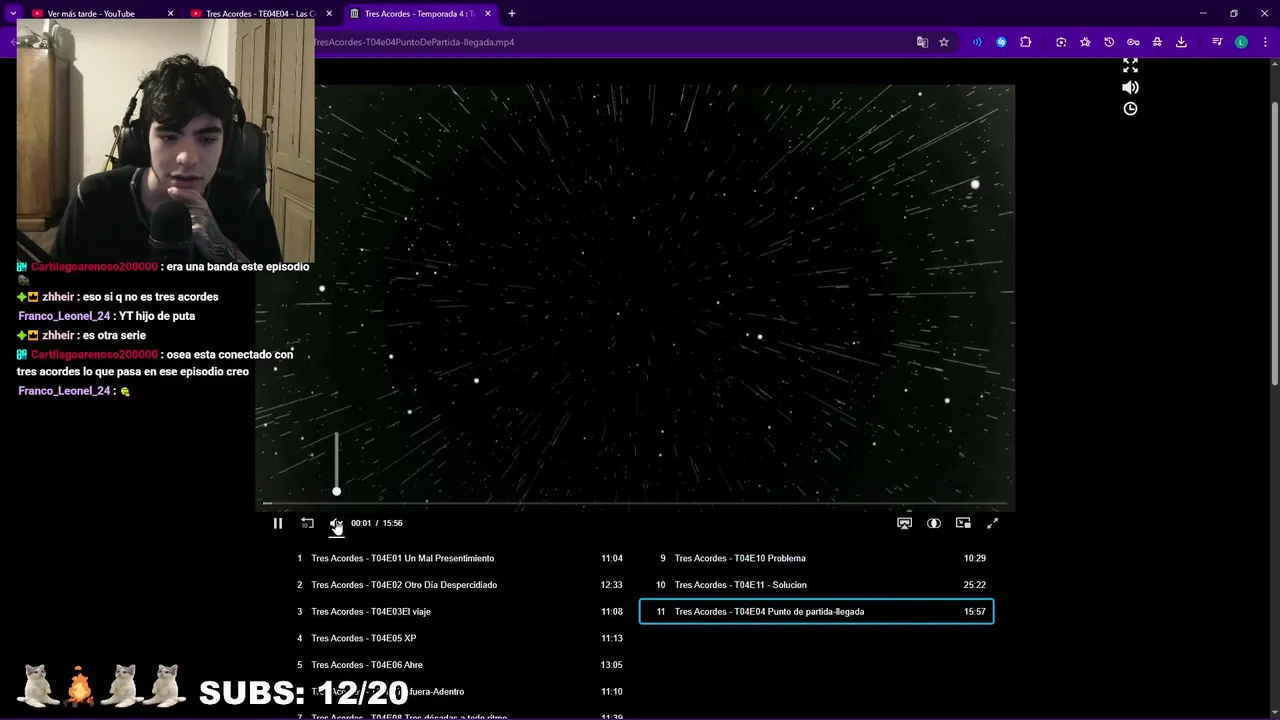Screen dimensions: 1280x720
Task: Pause the video playback
Action: point(278,523)
